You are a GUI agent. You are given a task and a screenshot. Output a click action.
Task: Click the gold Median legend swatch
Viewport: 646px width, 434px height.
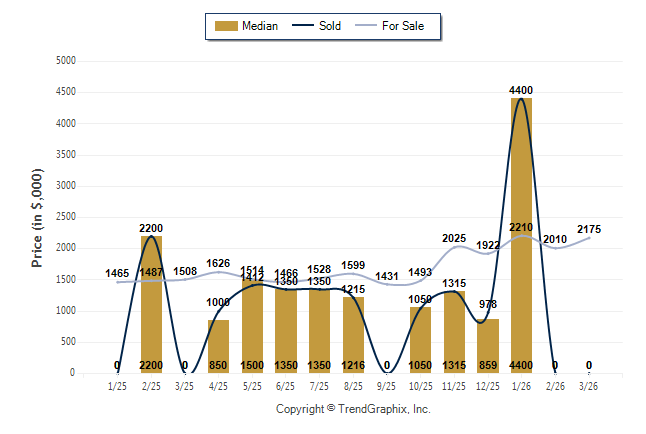coord(227,26)
